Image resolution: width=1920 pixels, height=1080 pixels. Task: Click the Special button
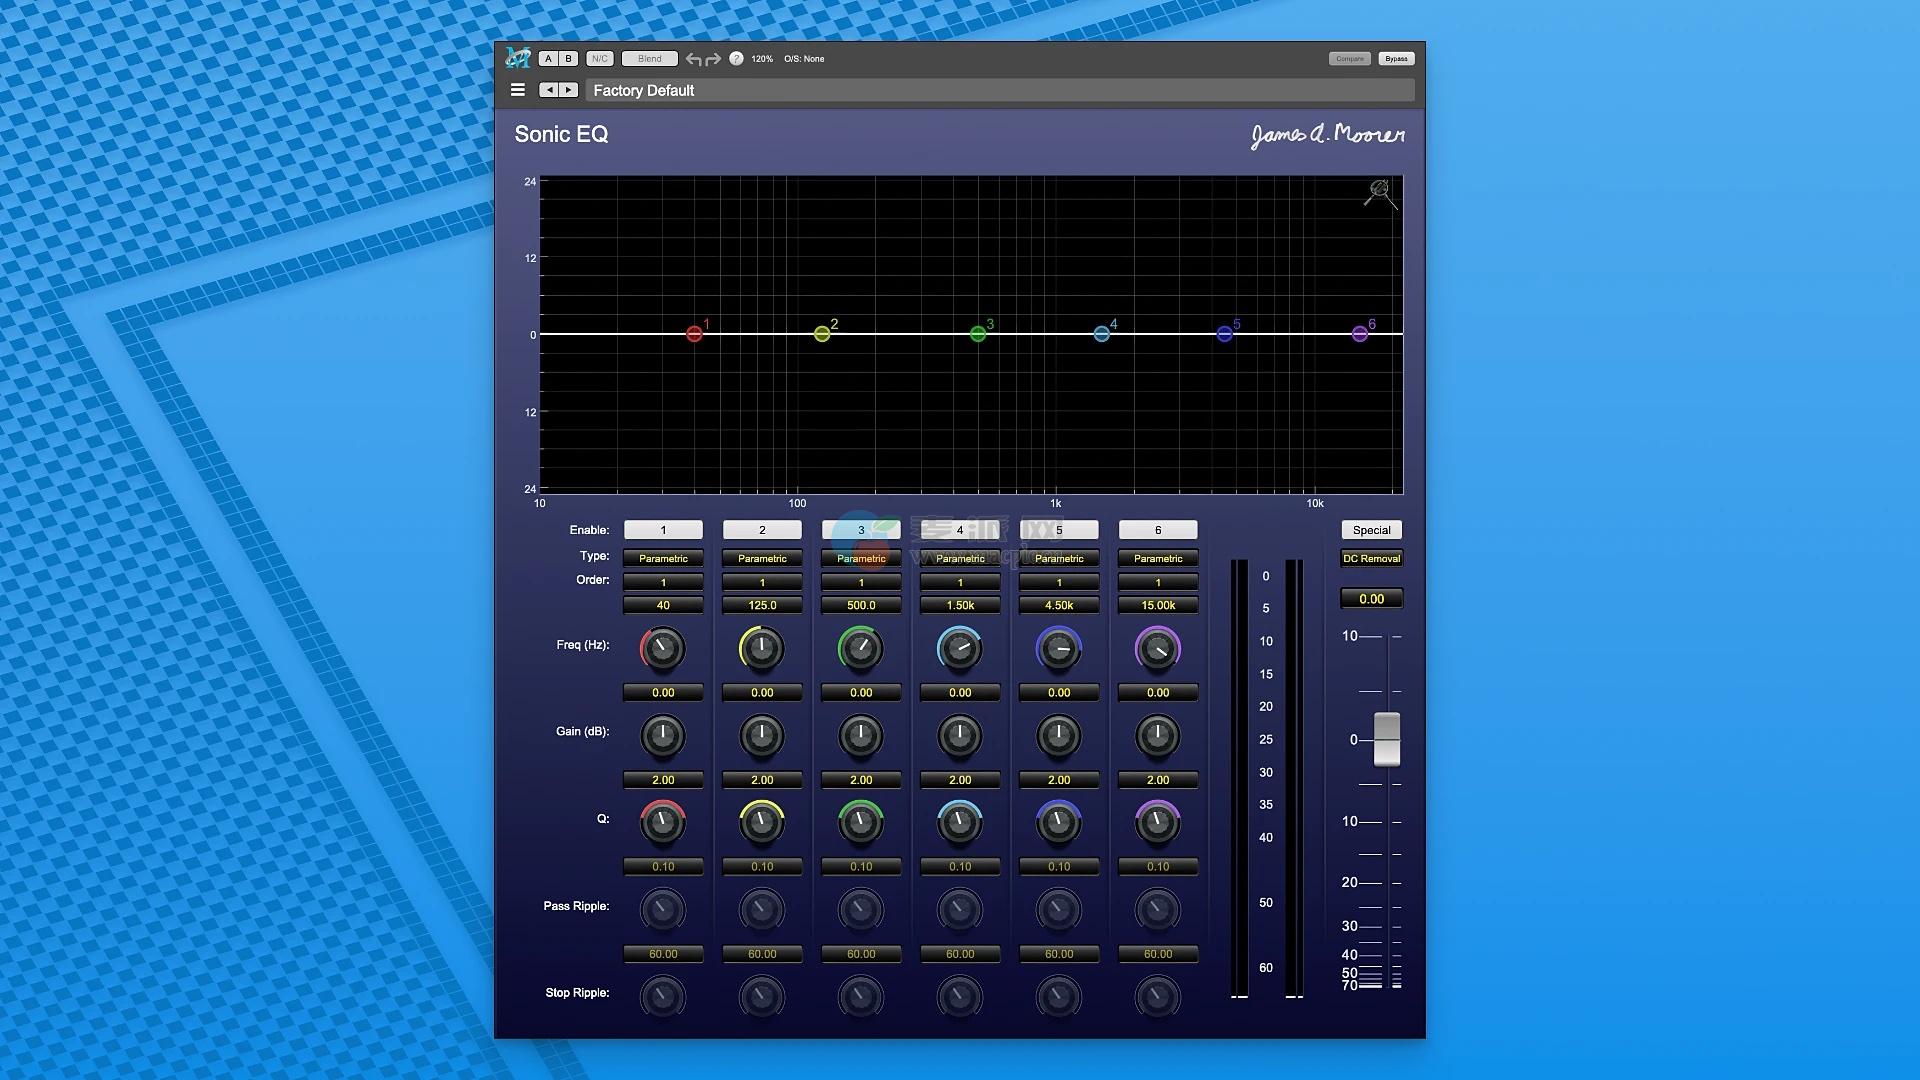pos(1371,530)
